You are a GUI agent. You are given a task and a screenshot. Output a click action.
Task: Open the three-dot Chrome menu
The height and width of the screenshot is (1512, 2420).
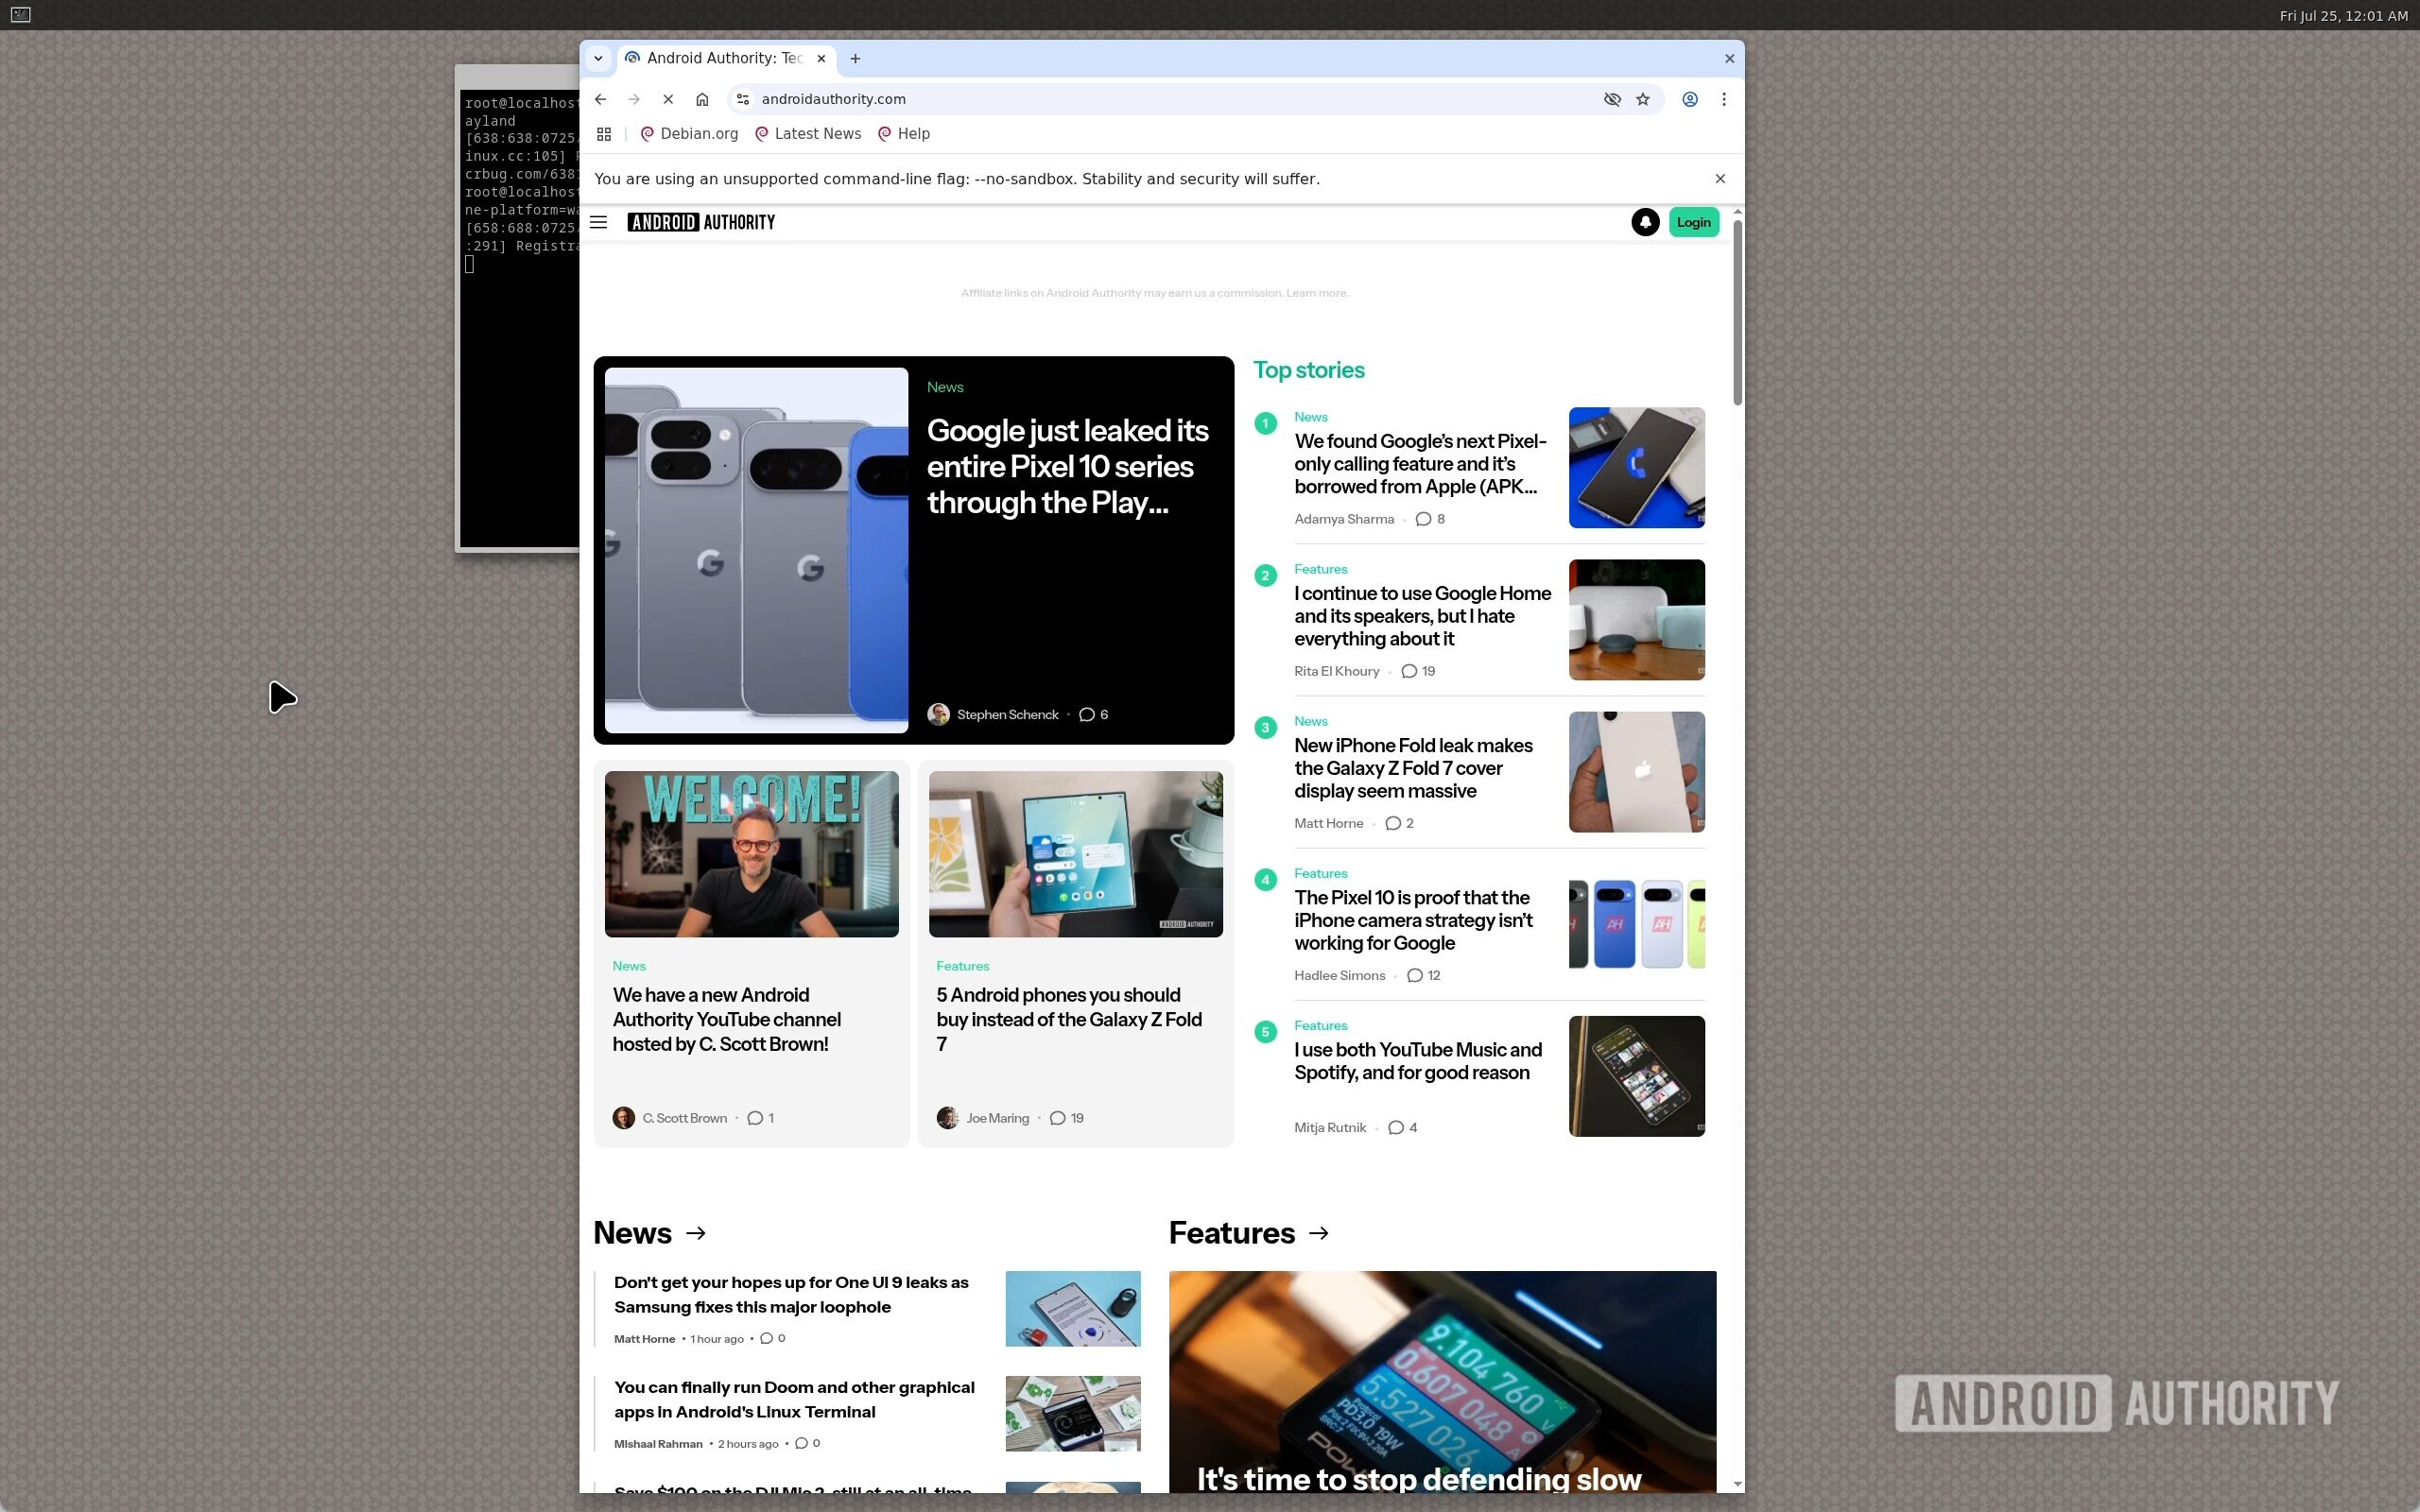click(x=1723, y=99)
